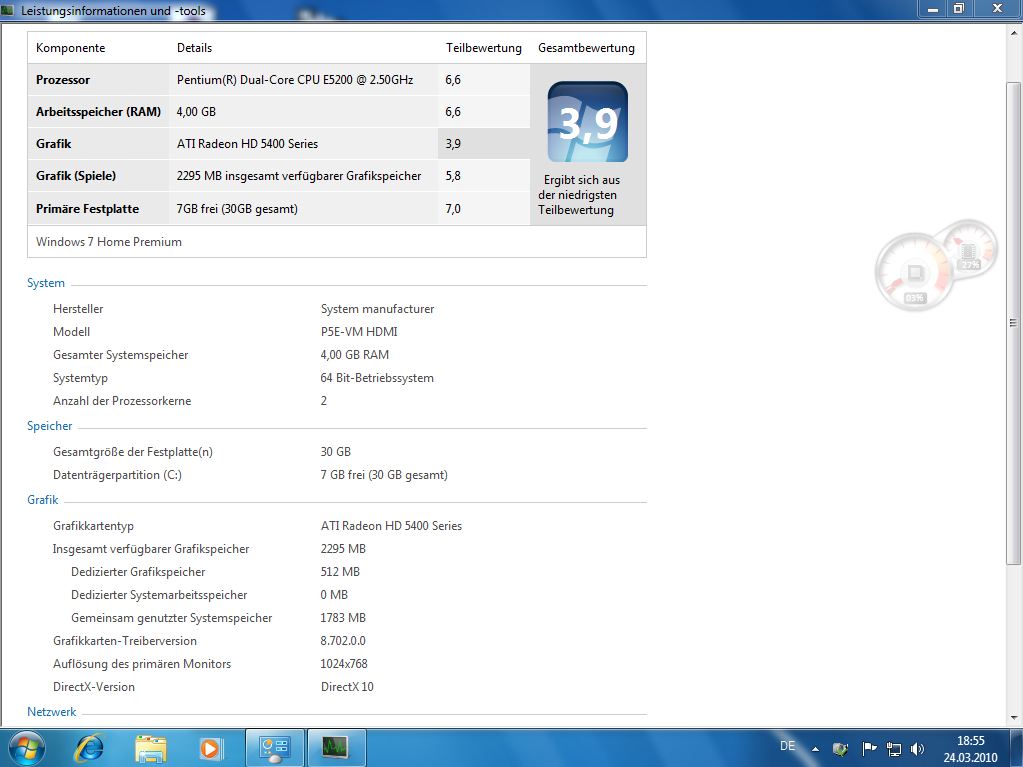Screen dimensions: 1023x767
Task: Click the 1024x768 resolution value
Action: [344, 663]
